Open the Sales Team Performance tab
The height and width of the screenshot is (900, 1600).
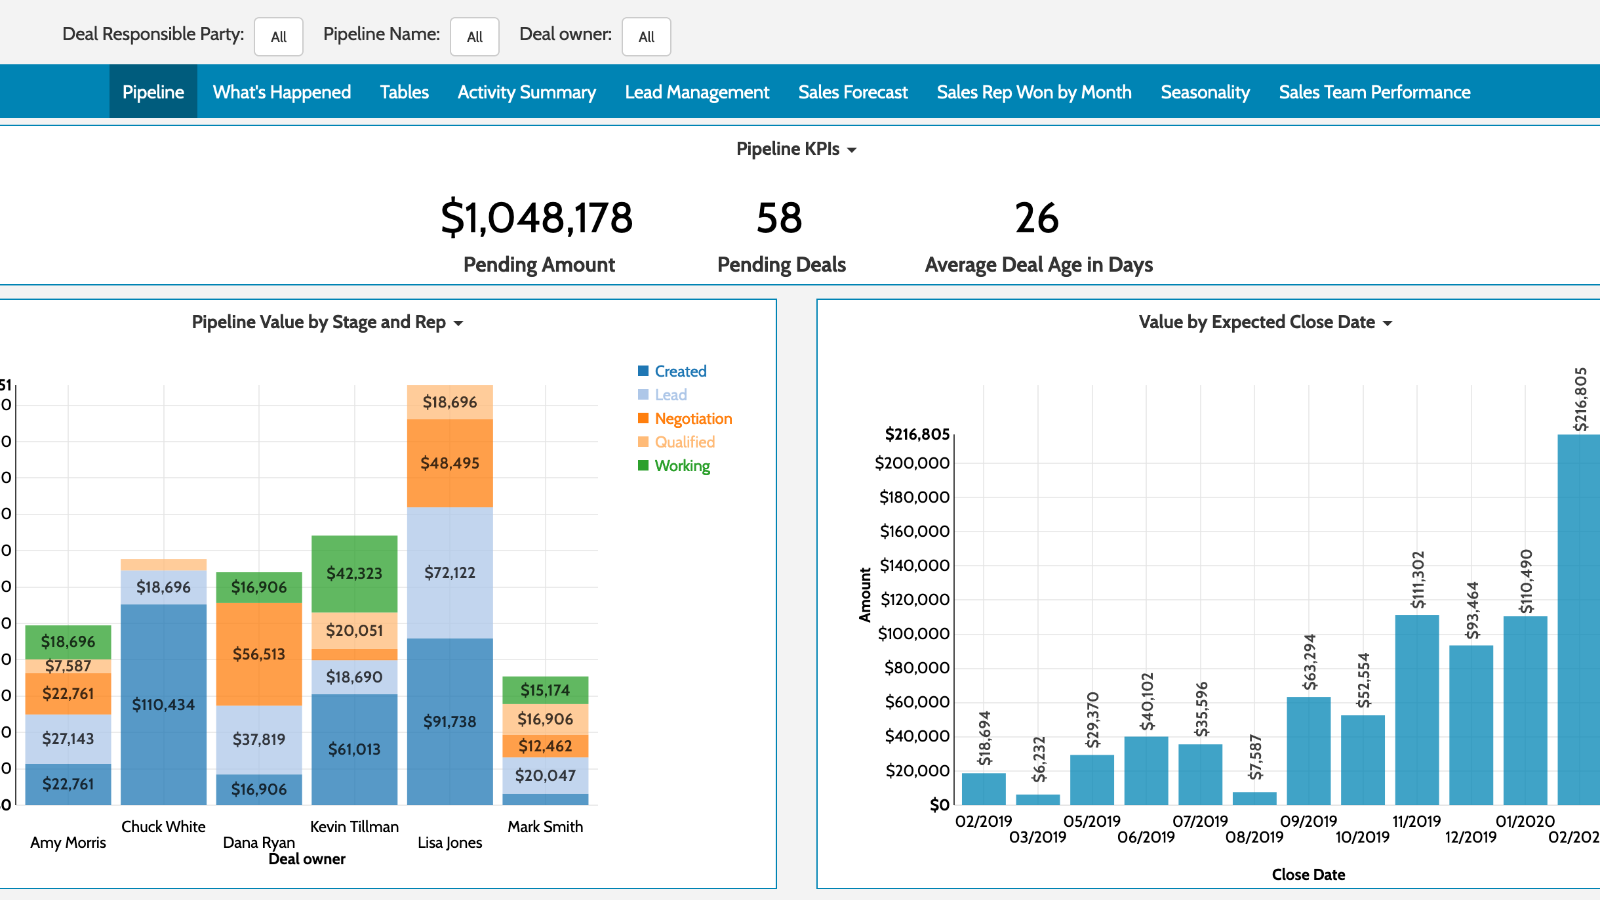pyautogui.click(x=1374, y=91)
